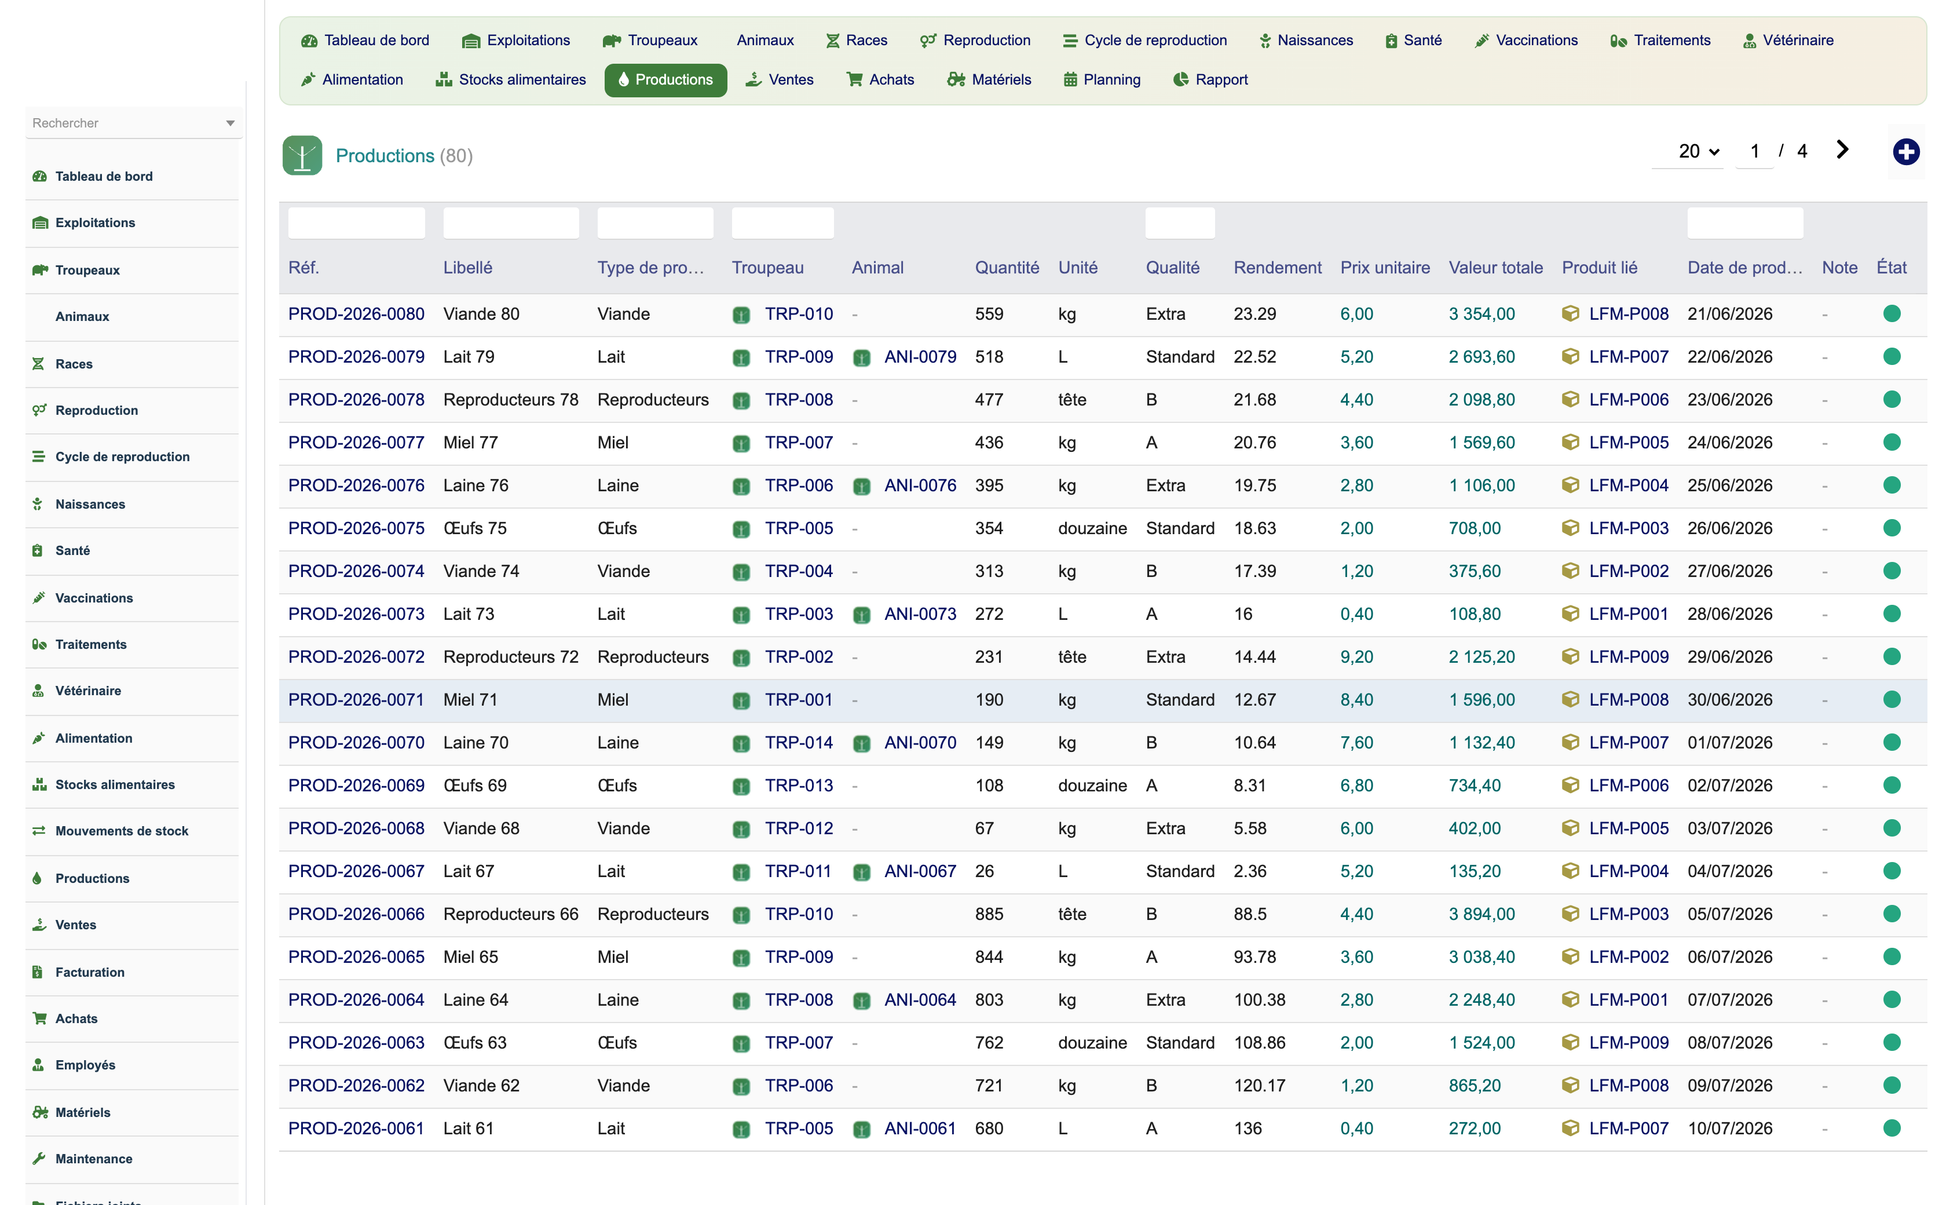Switch to the Animaux tab
Viewport: 1946px width, 1205px height.
point(765,41)
